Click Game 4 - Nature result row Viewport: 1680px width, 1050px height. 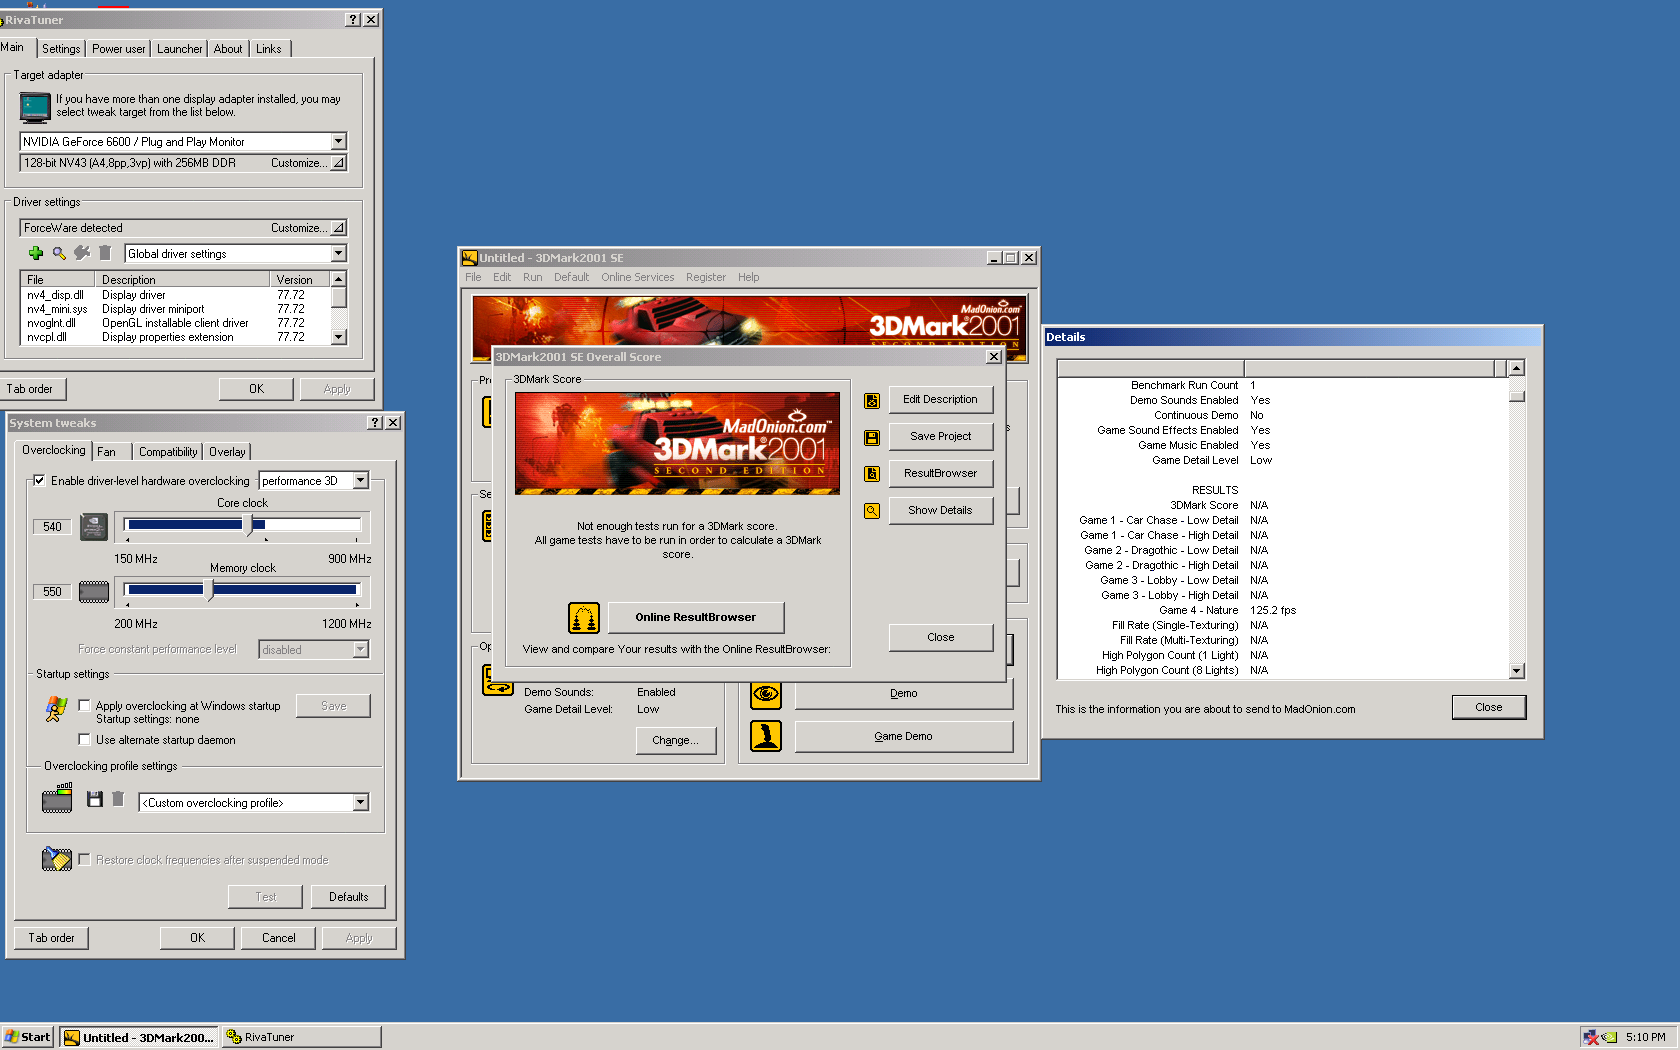pos(1282,611)
